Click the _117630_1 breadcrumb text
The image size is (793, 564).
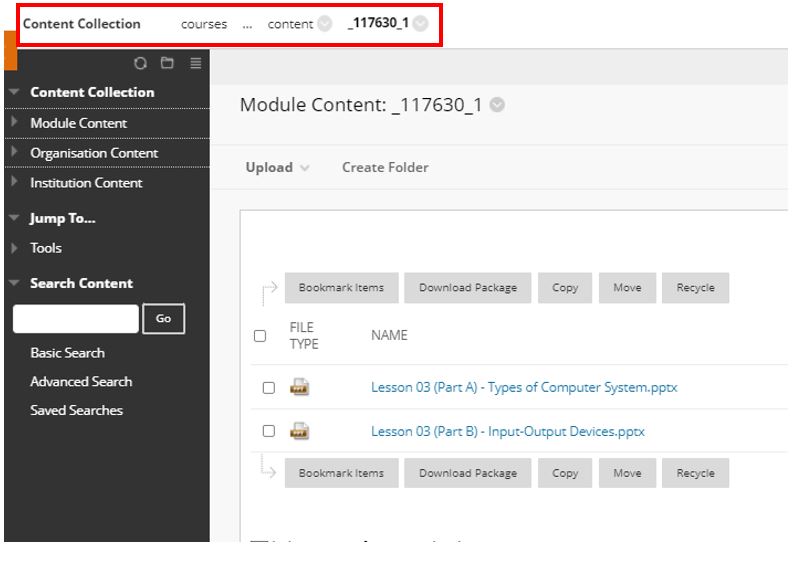coord(378,23)
